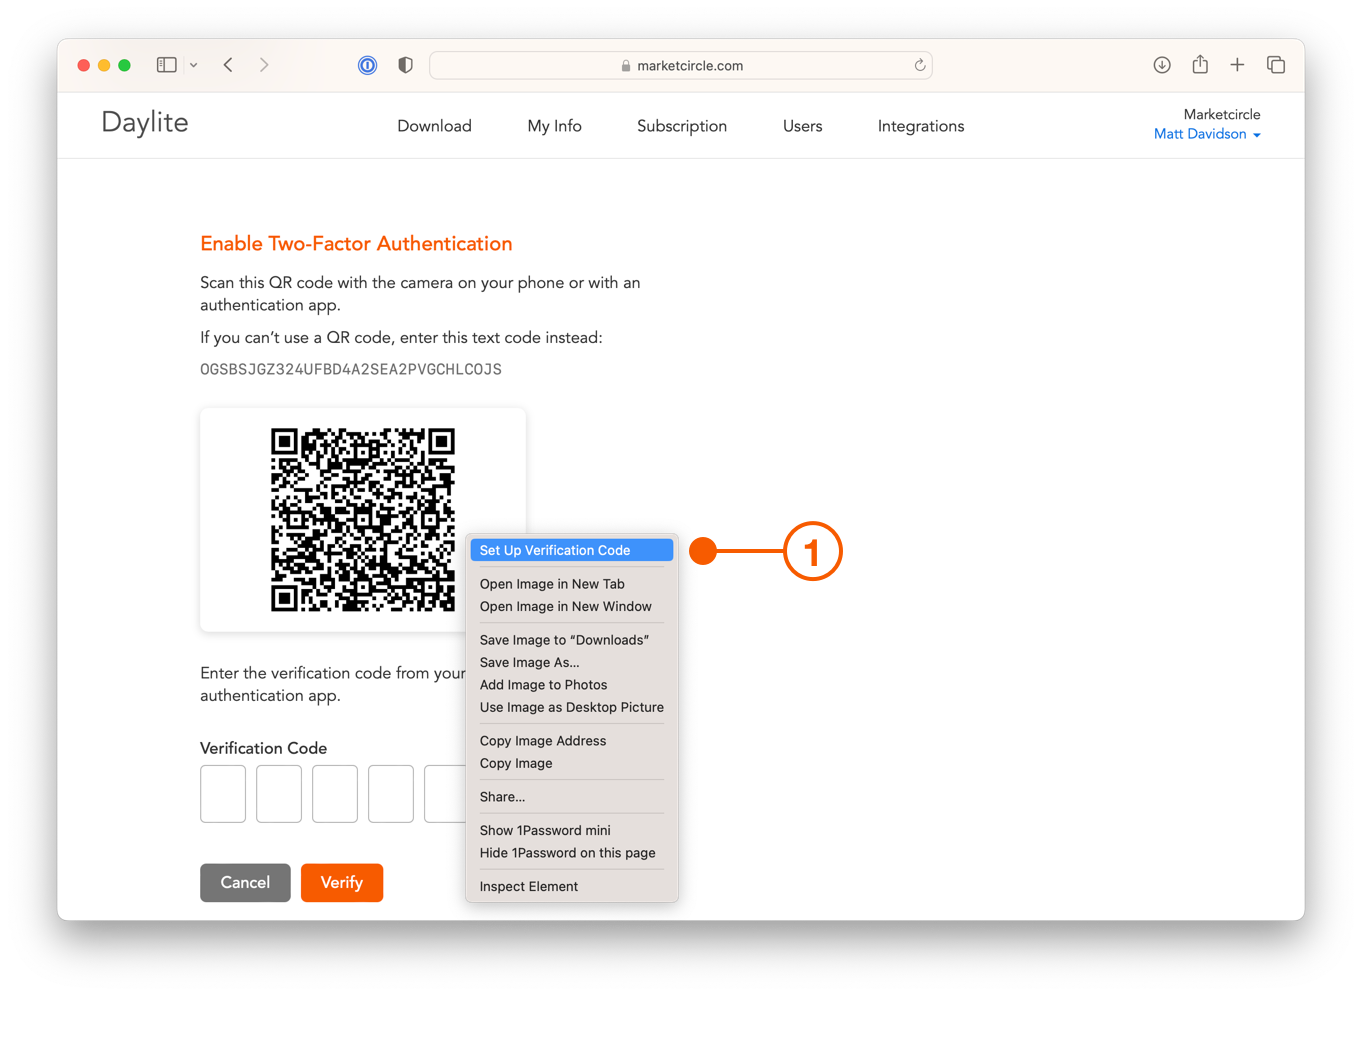This screenshot has width=1360, height=1046.
Task: Choose Add Image to Photos
Action: click(572, 685)
